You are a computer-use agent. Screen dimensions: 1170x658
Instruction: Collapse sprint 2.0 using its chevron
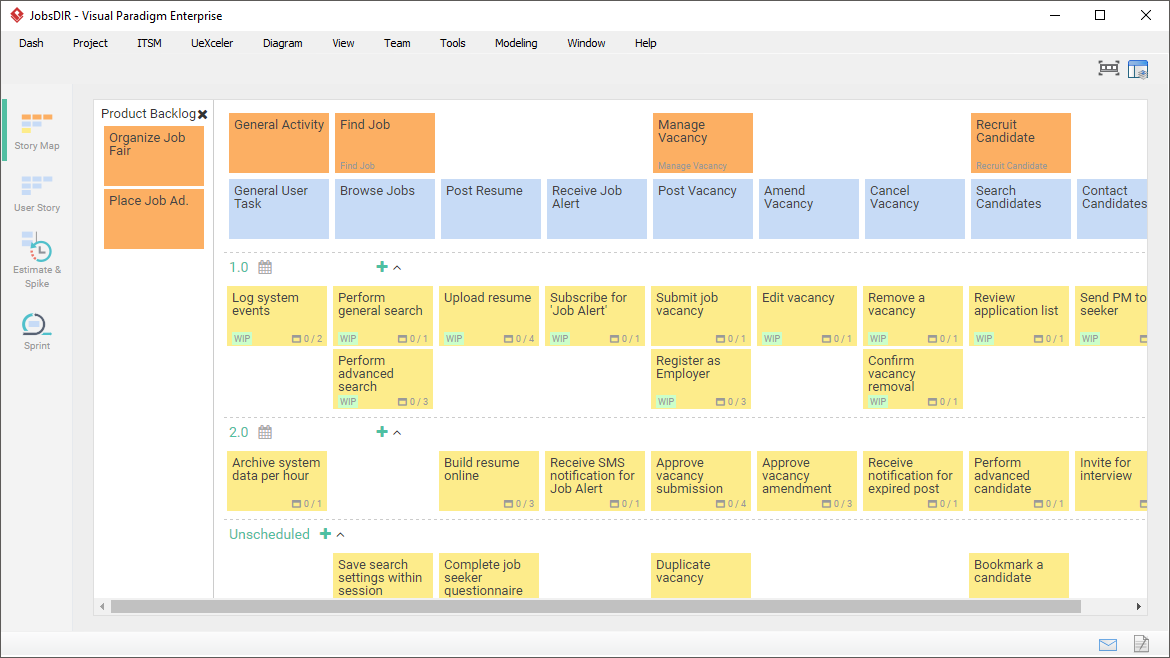(x=397, y=432)
